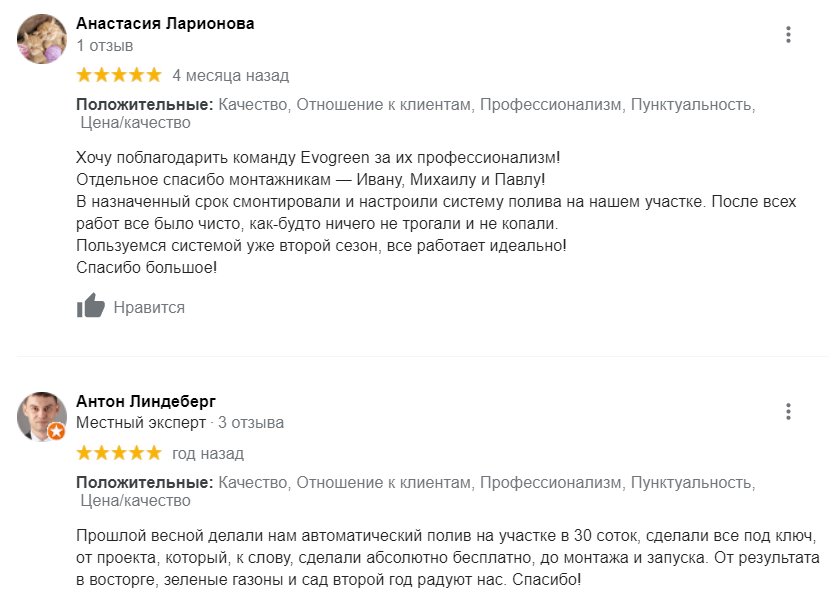Viewport: 832px width, 597px height.
Task: Click the 'год назад' timestamp
Action: [208, 453]
